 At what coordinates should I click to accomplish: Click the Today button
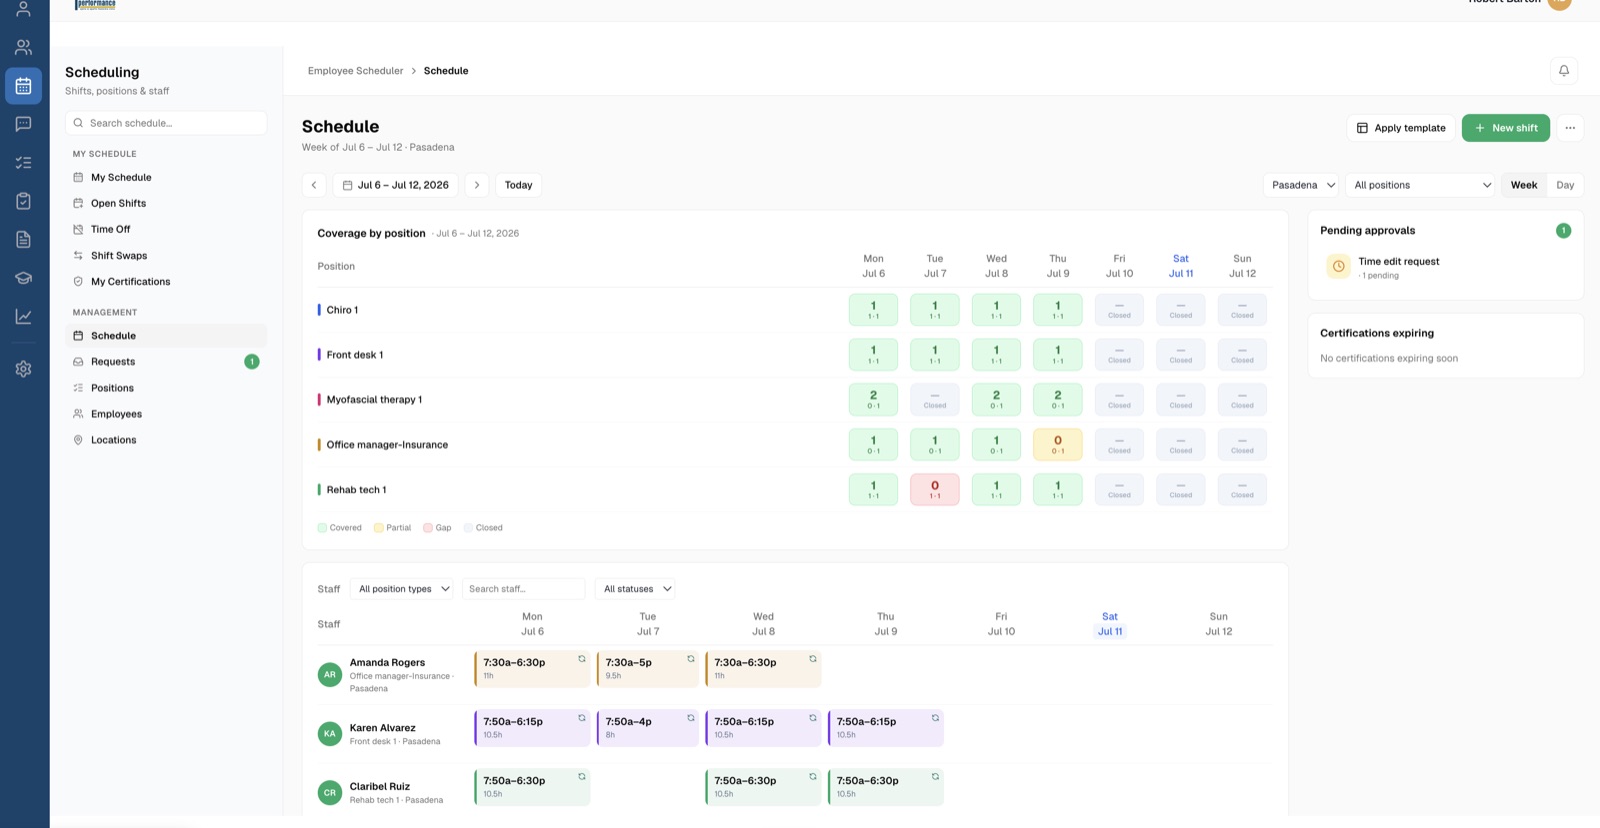click(518, 185)
